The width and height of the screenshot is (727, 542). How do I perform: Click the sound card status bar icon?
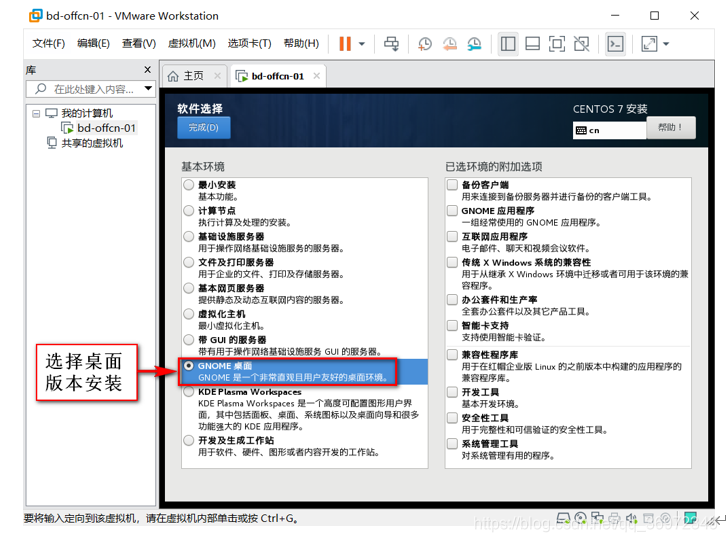[631, 518]
